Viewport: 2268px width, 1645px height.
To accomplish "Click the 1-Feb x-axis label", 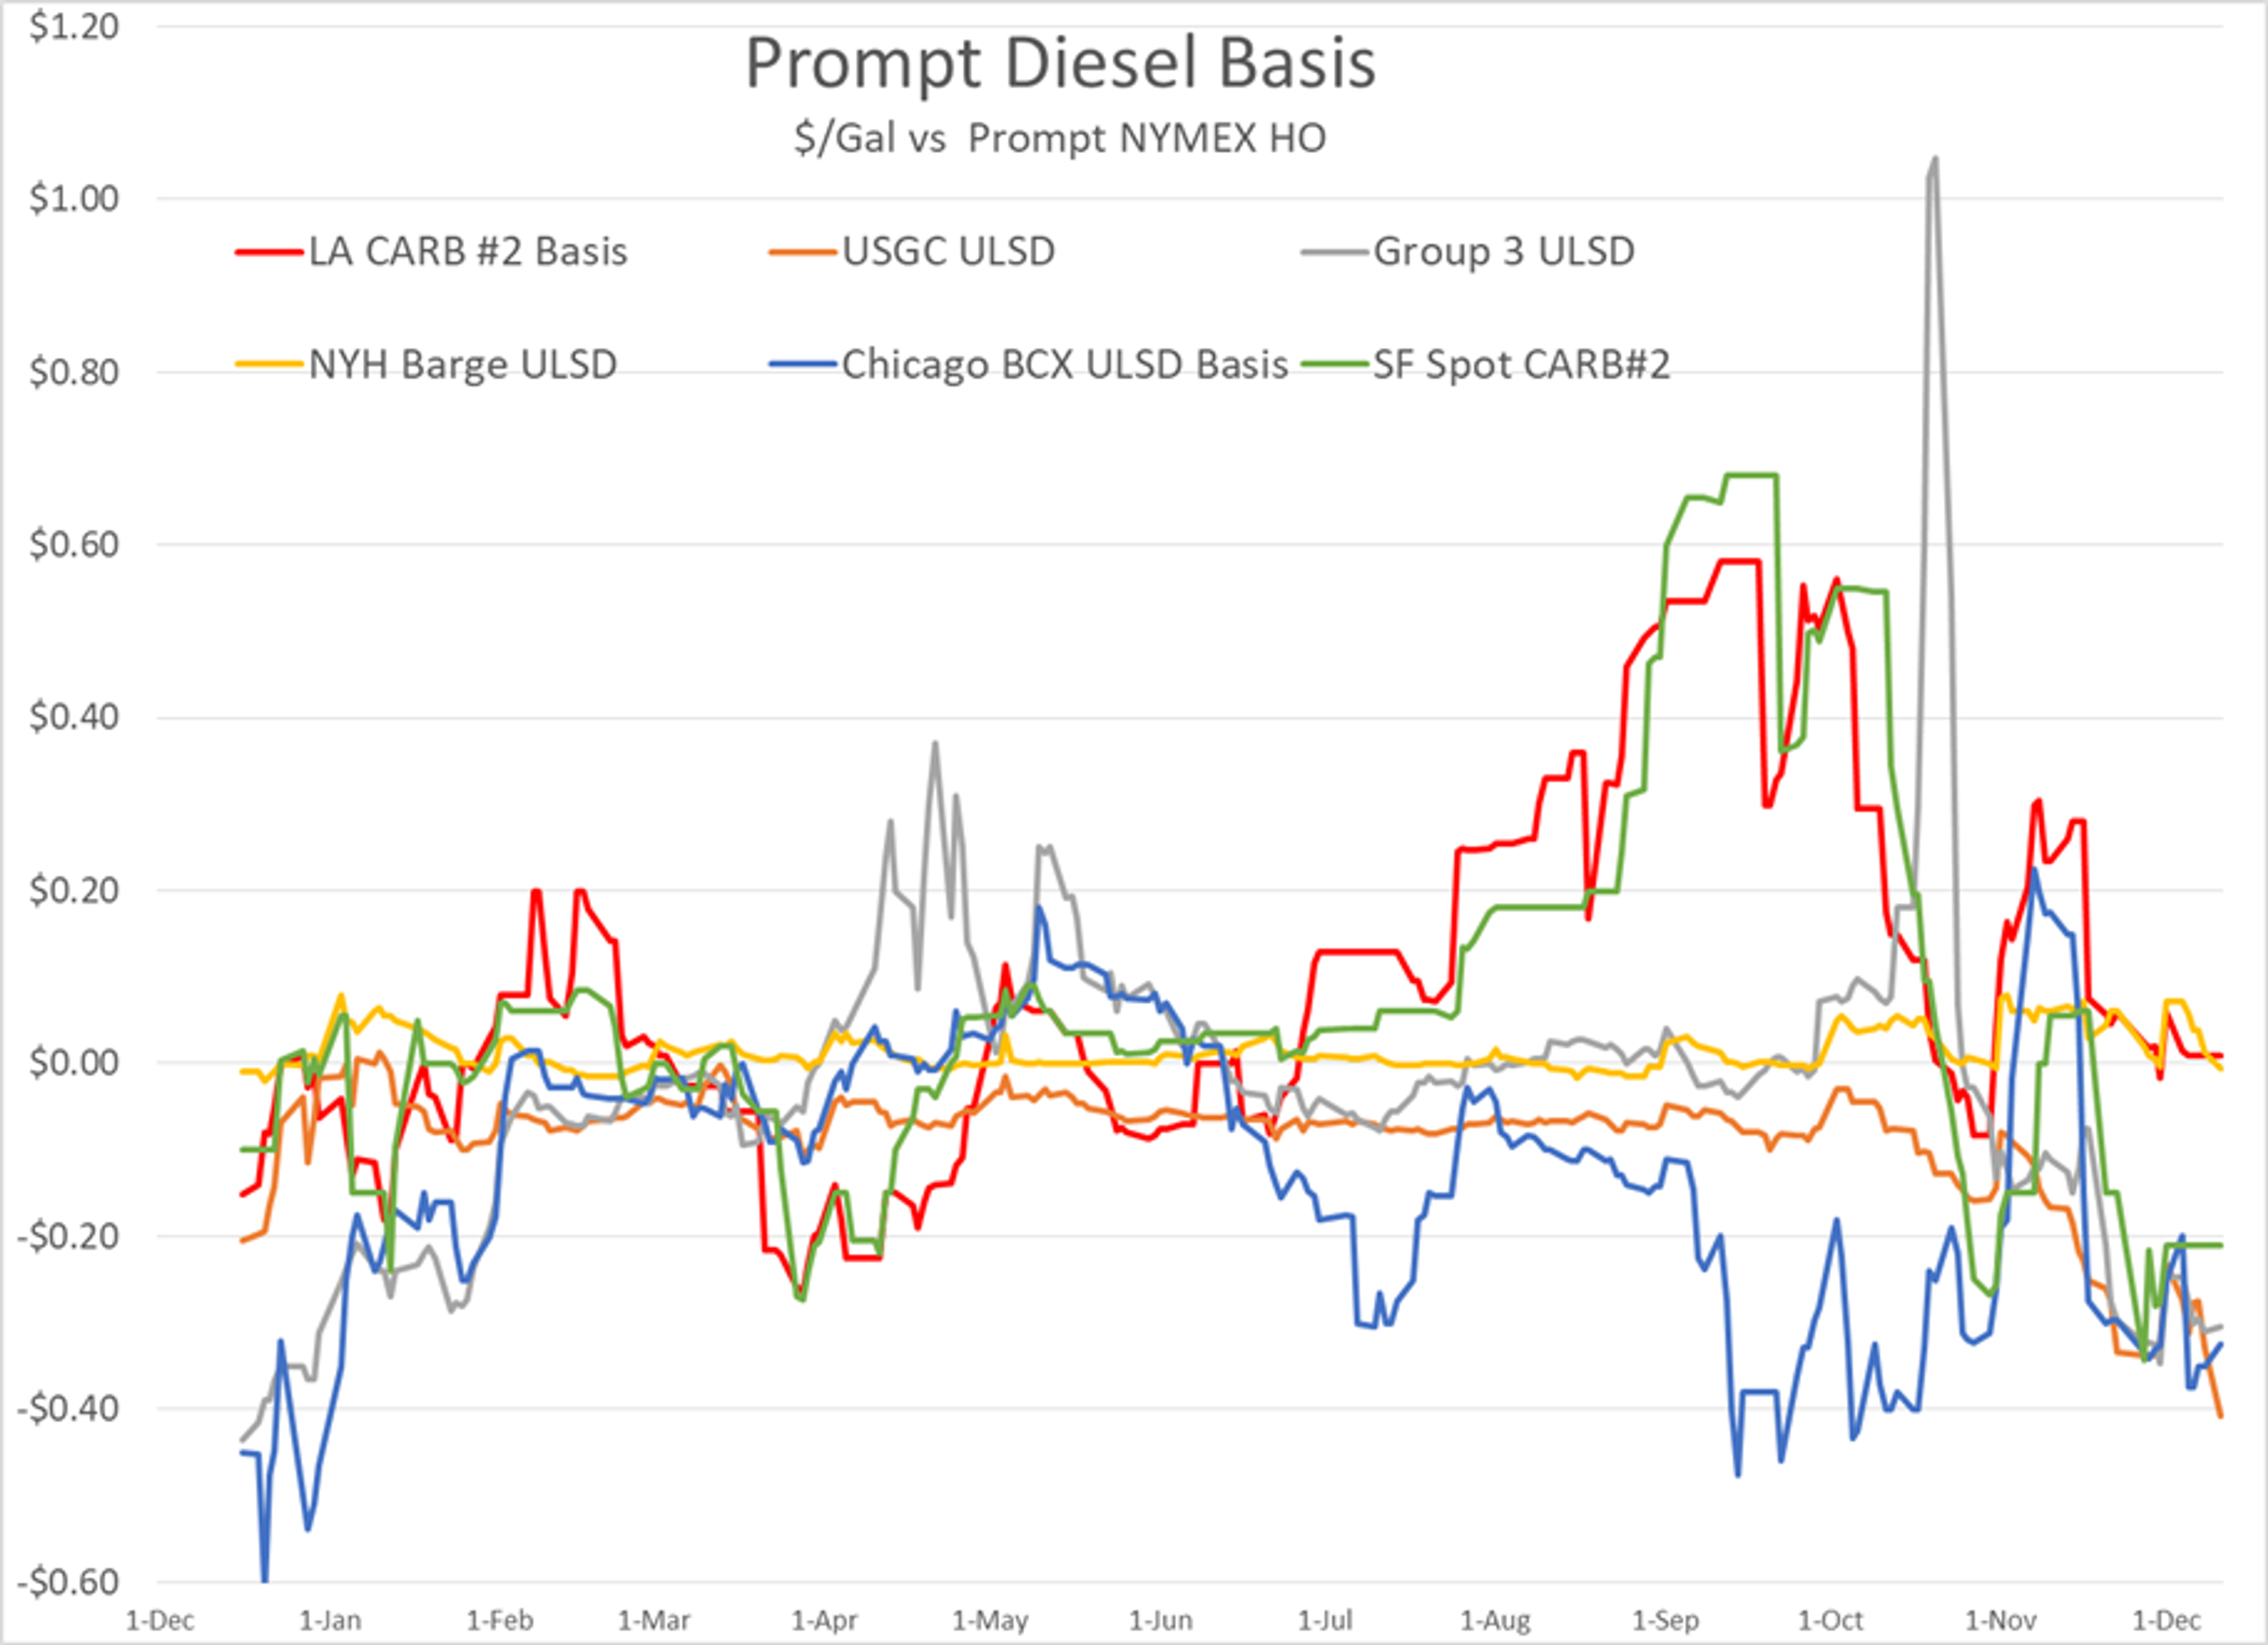I will (x=499, y=1620).
